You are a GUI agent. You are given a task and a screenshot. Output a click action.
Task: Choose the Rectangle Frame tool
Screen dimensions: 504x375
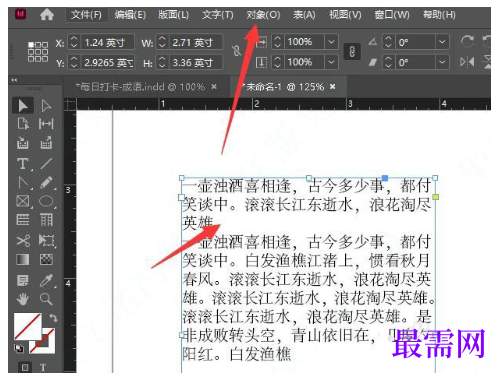[23, 201]
